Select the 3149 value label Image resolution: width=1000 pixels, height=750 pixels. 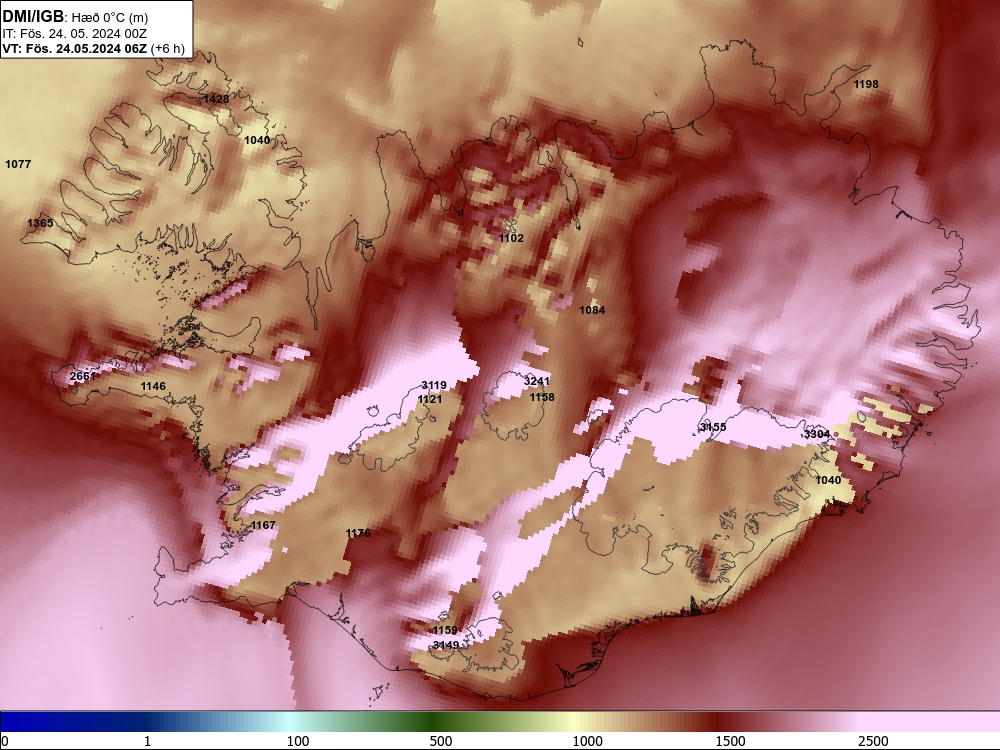point(446,645)
